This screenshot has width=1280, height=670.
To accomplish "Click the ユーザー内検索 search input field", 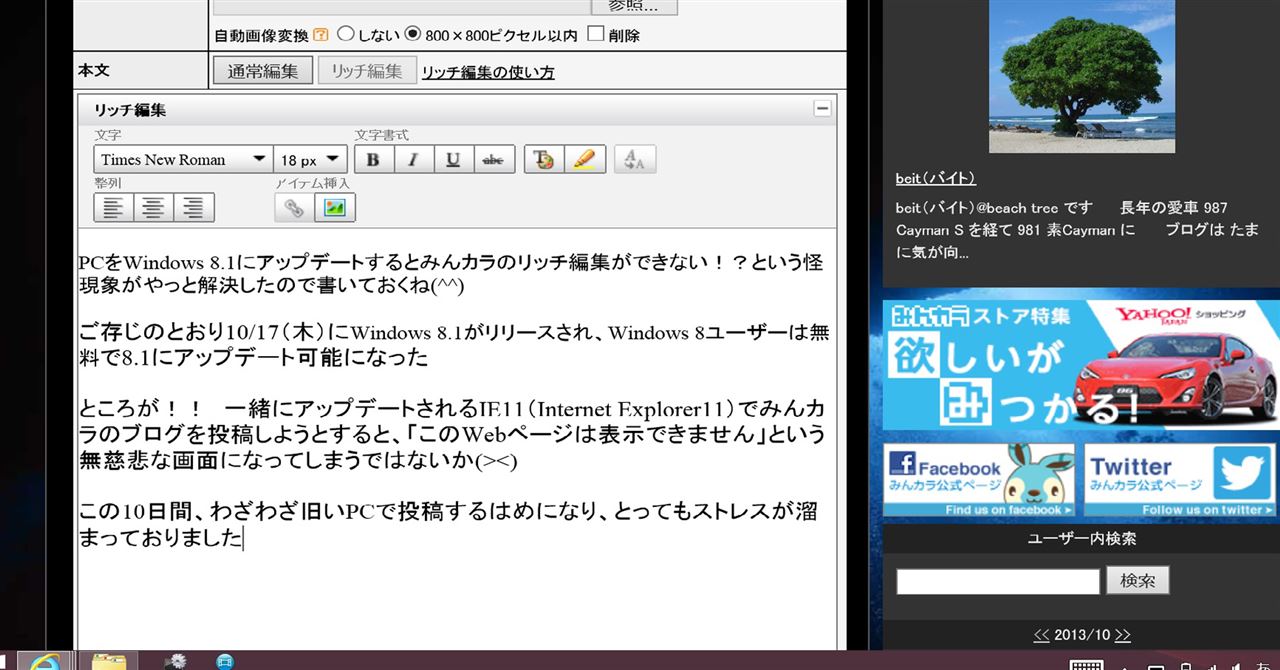I will pyautogui.click(x=998, y=581).
